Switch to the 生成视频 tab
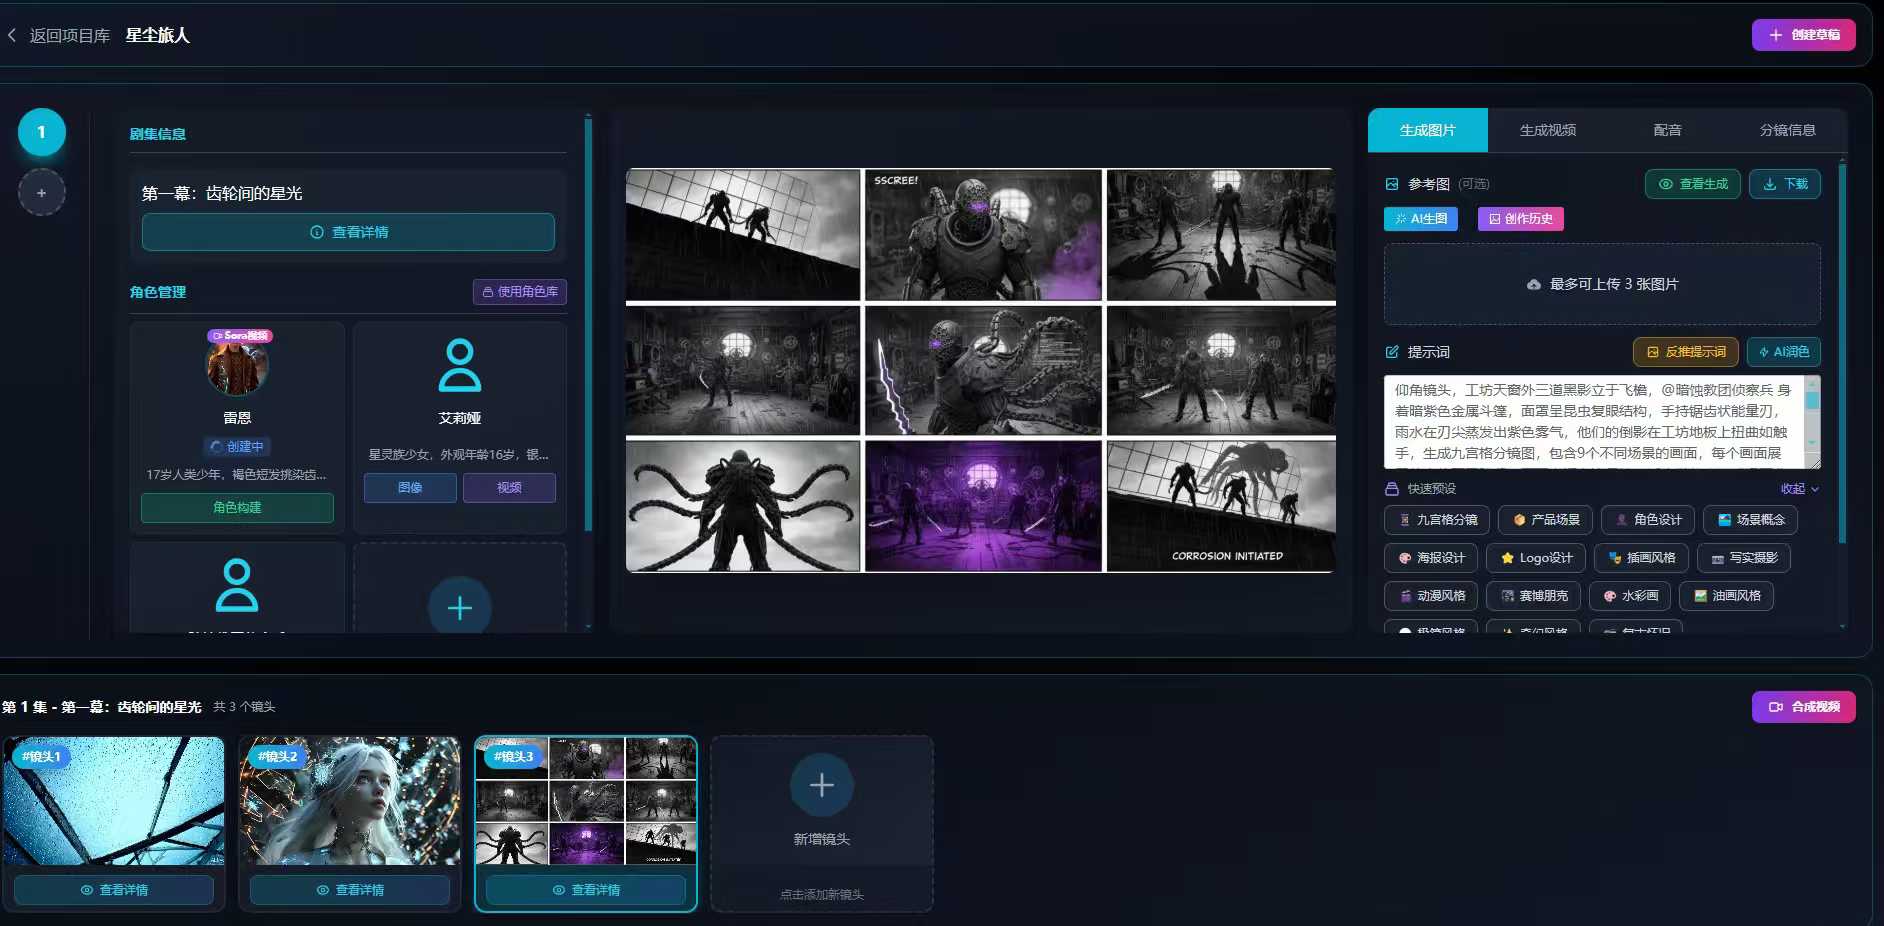The image size is (1884, 926). [x=1547, y=130]
